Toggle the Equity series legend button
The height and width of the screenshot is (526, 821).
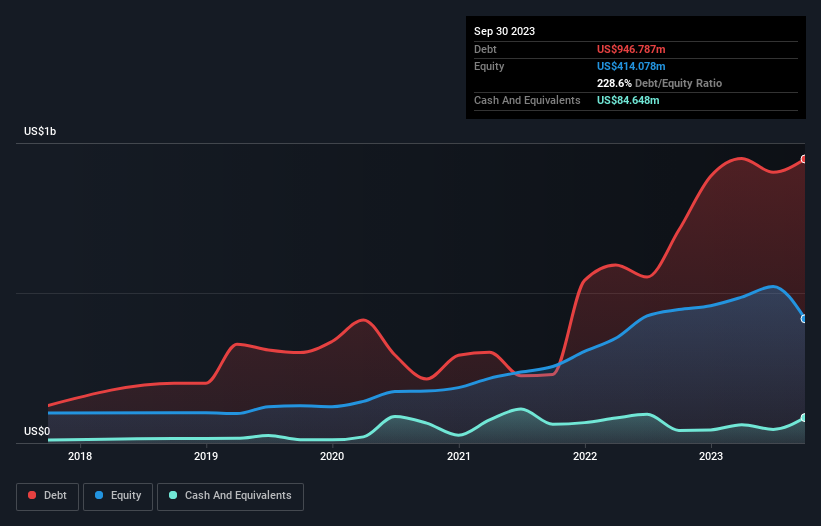click(x=118, y=496)
